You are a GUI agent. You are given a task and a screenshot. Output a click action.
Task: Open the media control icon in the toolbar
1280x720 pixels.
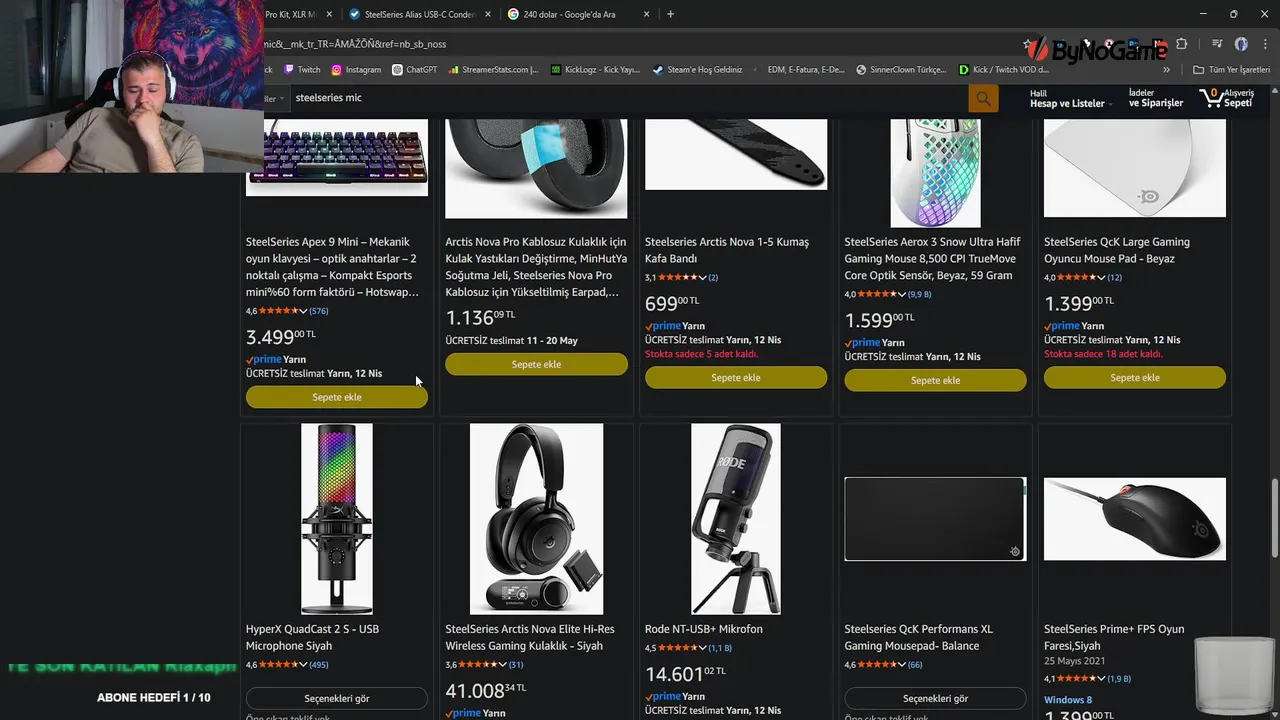pos(1217,44)
